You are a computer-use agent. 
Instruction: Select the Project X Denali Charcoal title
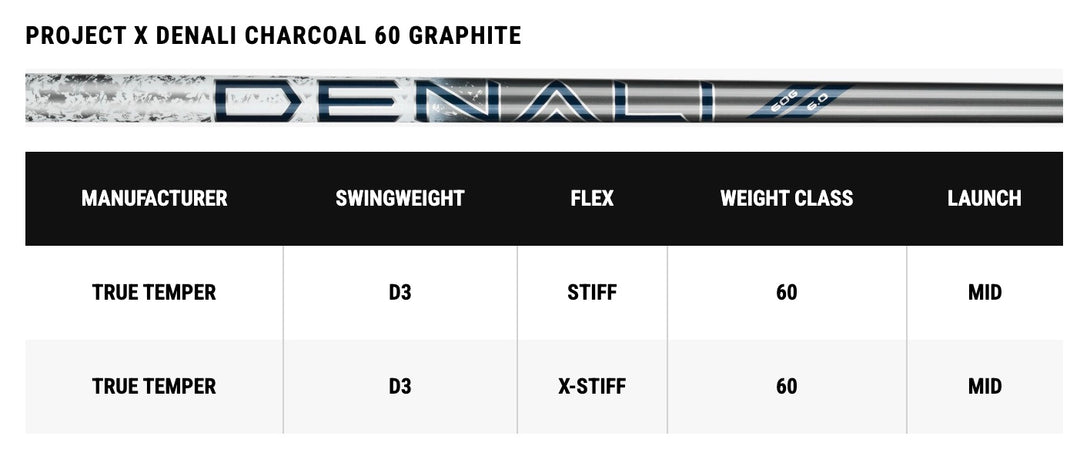(x=273, y=35)
